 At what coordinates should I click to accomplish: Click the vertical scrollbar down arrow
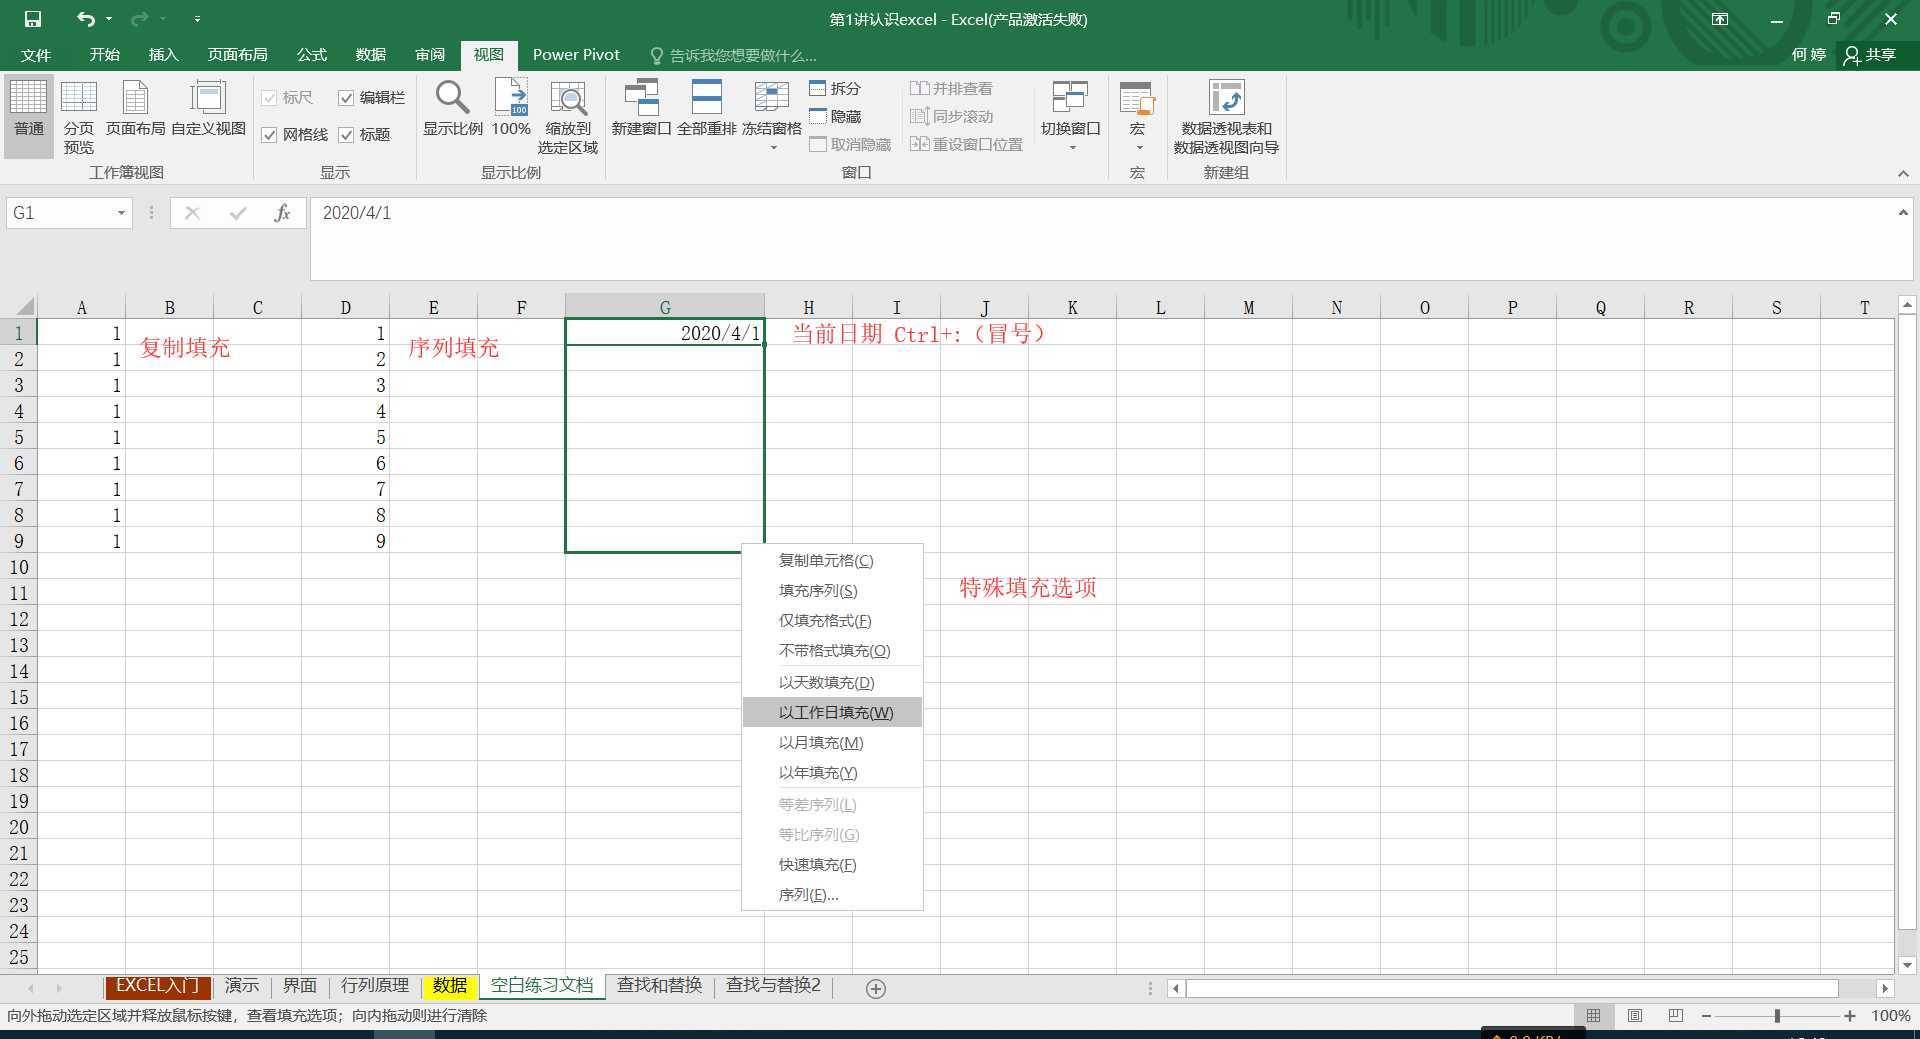1907,965
